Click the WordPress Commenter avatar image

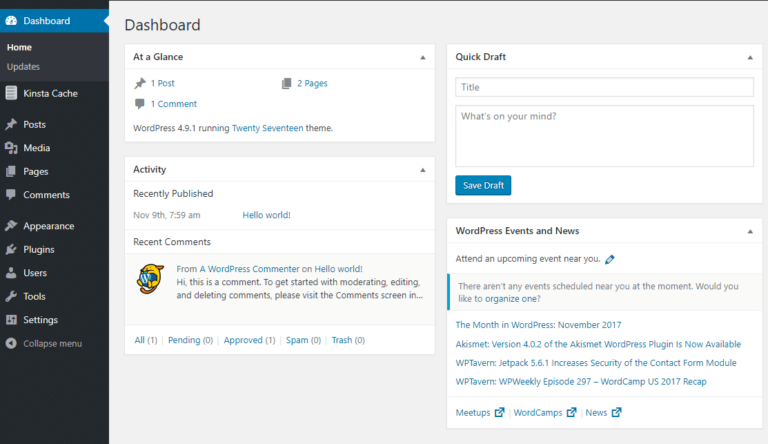point(150,279)
